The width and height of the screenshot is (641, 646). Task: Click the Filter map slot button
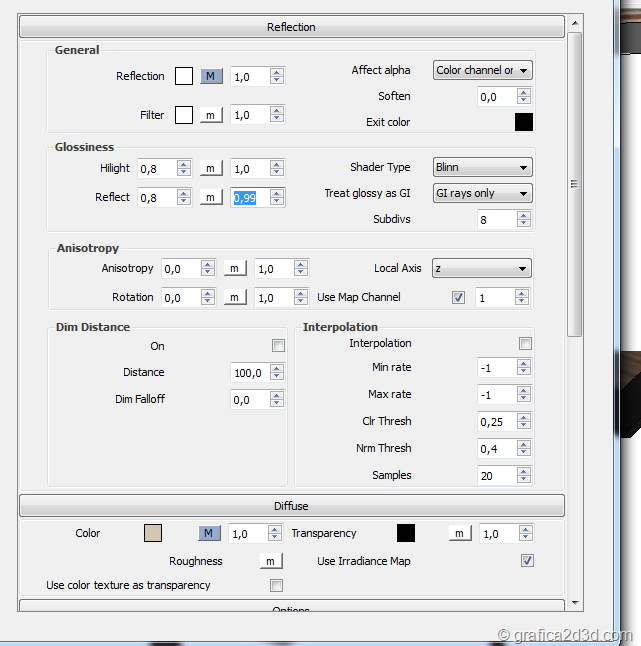[x=211, y=115]
